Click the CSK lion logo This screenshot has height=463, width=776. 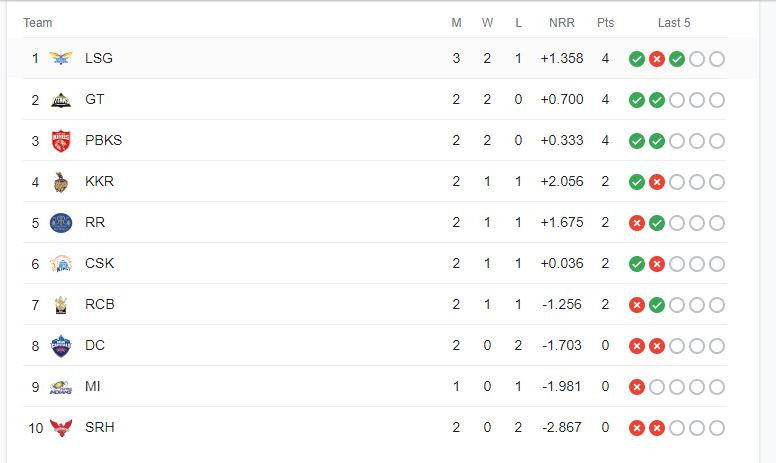tap(61, 264)
